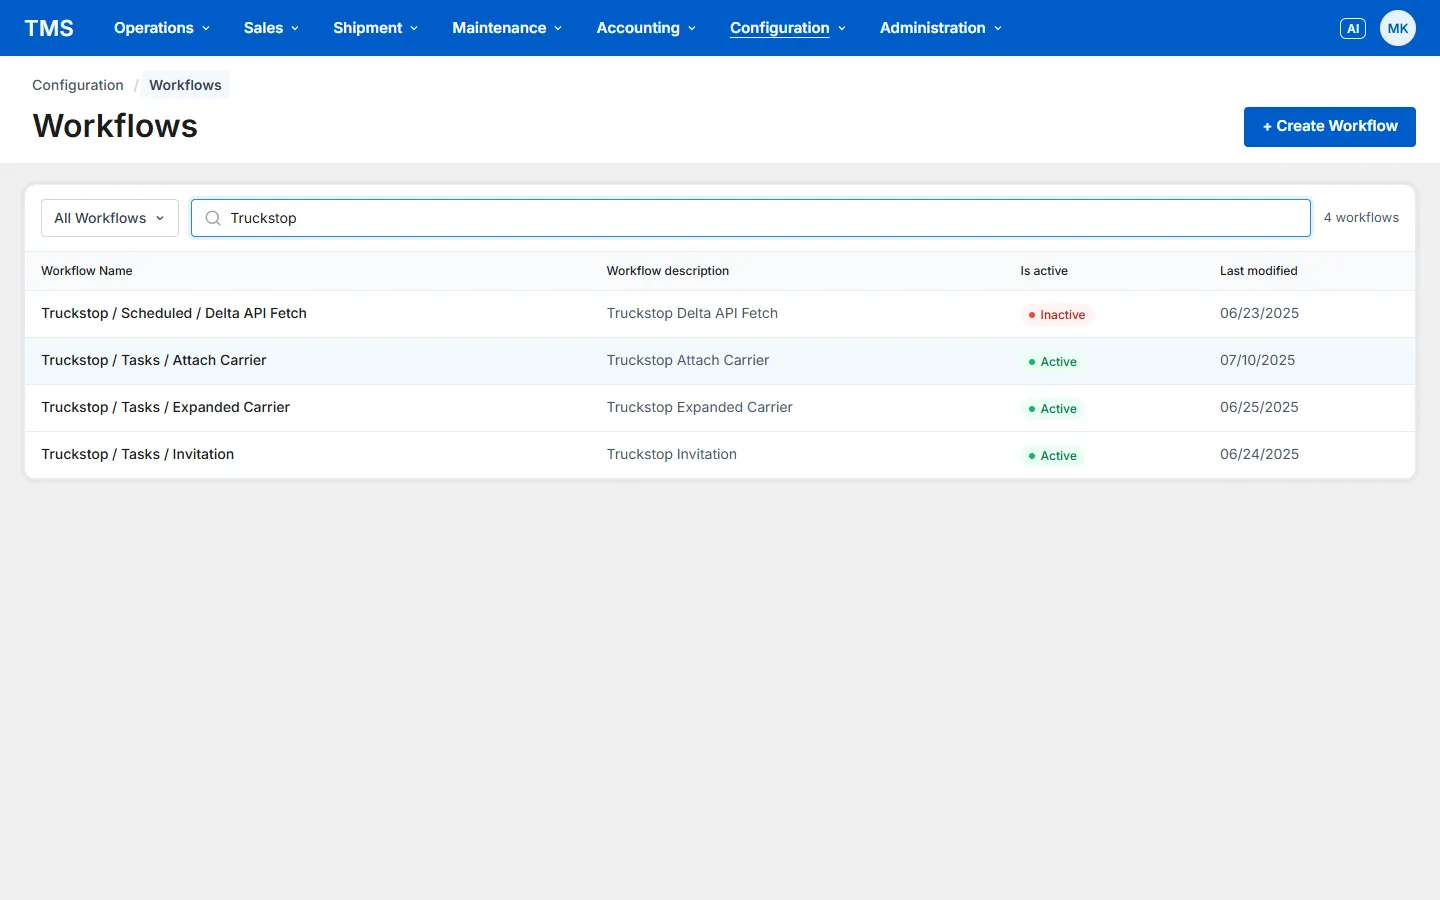The image size is (1440, 900).
Task: Click the Workflow description column header
Action: pyautogui.click(x=668, y=271)
